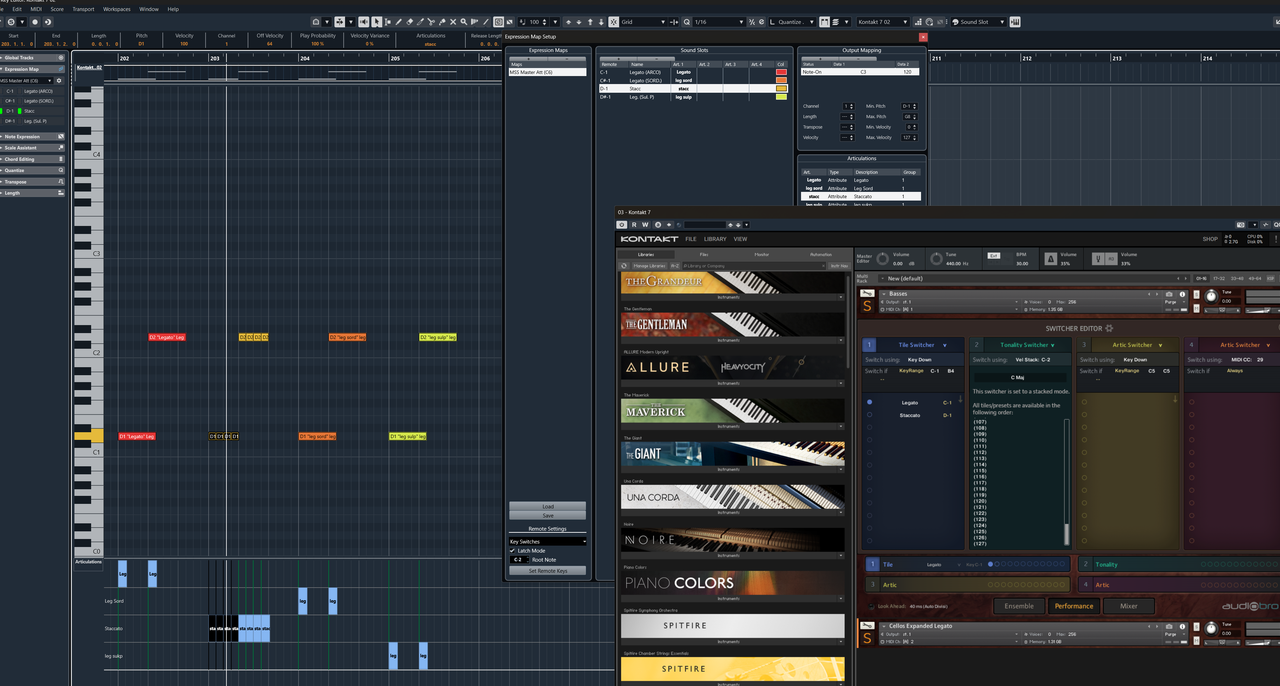Click the Kontakt metronome icon
Image resolution: width=1280 pixels, height=686 pixels.
[1050, 259]
